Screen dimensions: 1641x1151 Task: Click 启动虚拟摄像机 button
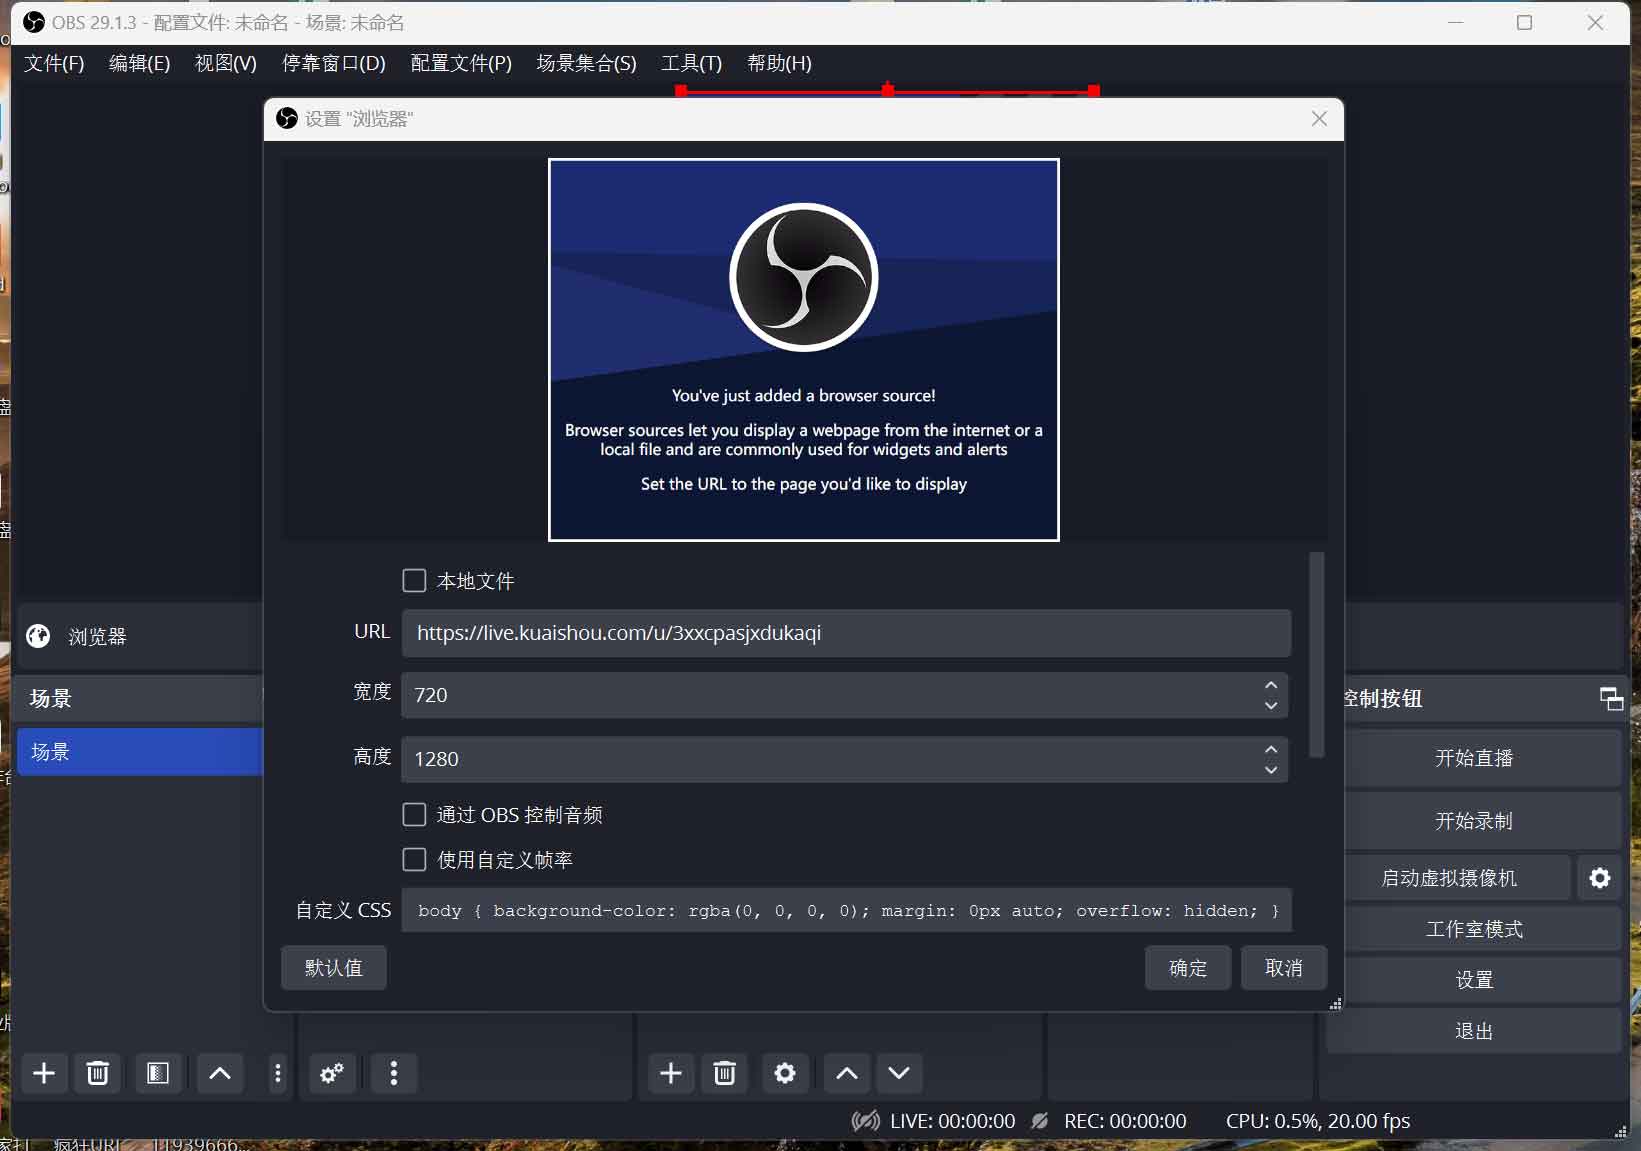coord(1449,878)
